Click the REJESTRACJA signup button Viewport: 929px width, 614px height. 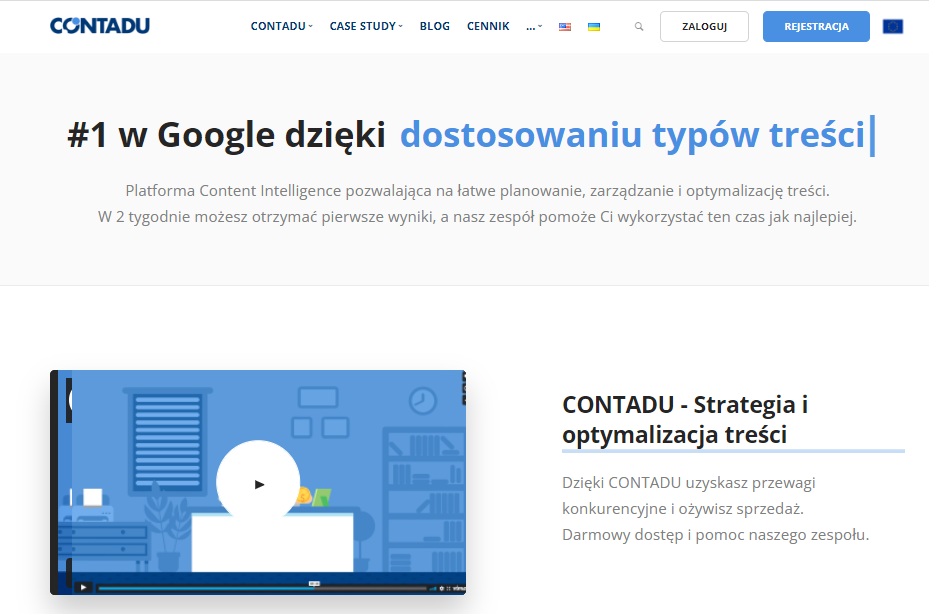click(816, 26)
